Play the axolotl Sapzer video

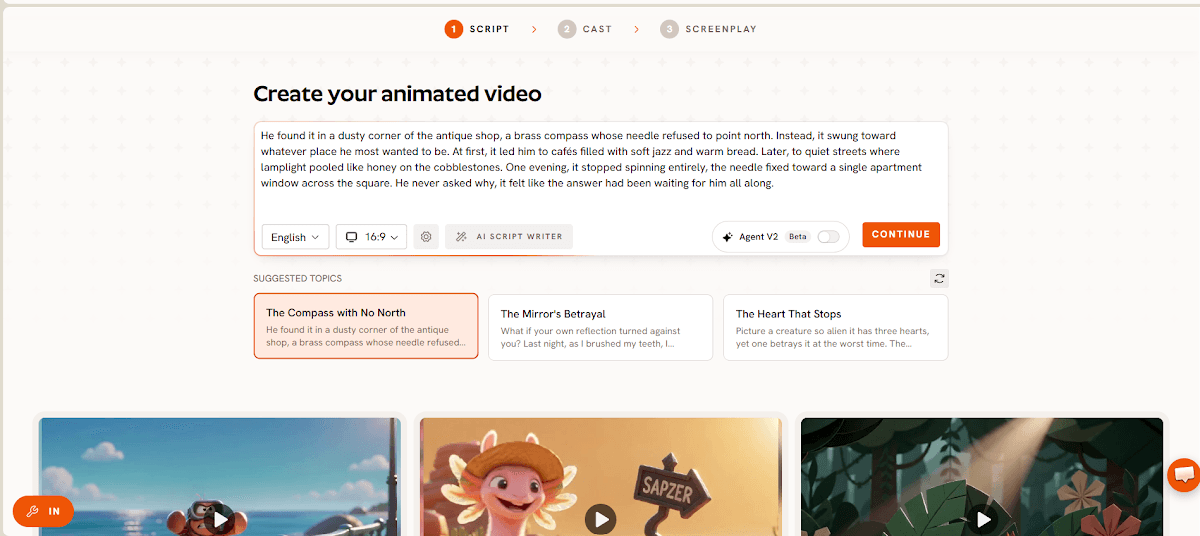coord(601,519)
